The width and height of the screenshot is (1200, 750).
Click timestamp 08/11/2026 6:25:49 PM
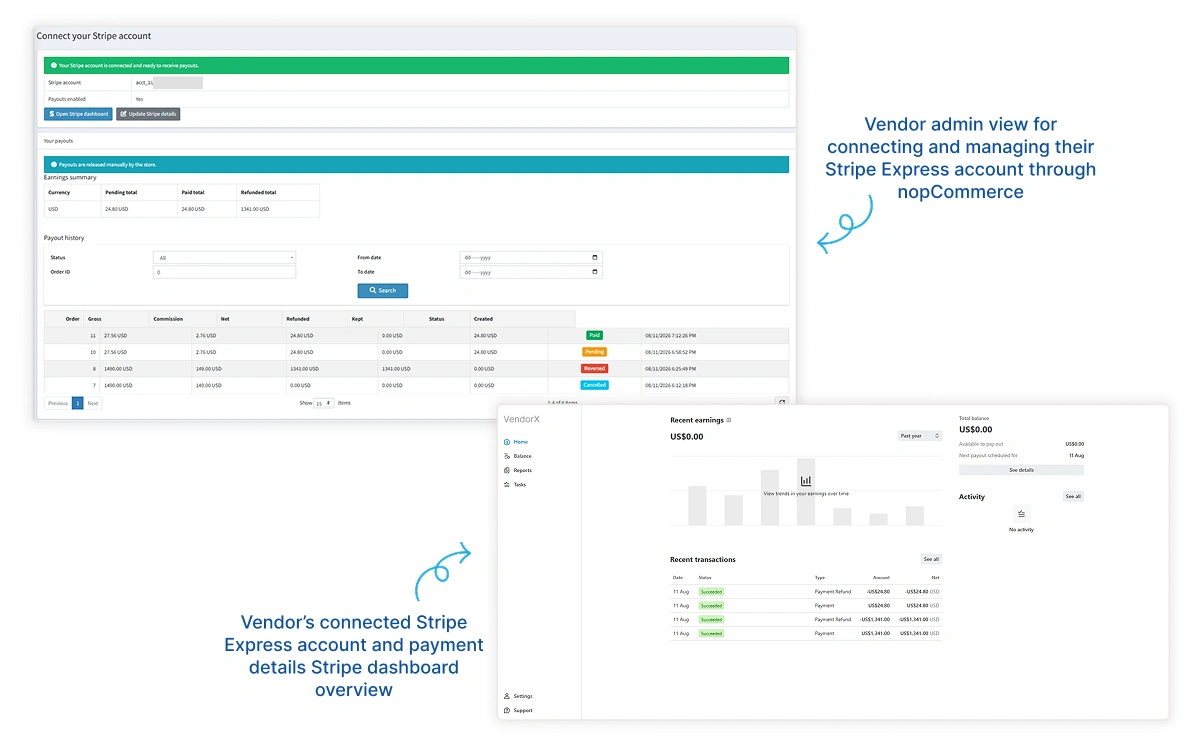coord(669,368)
